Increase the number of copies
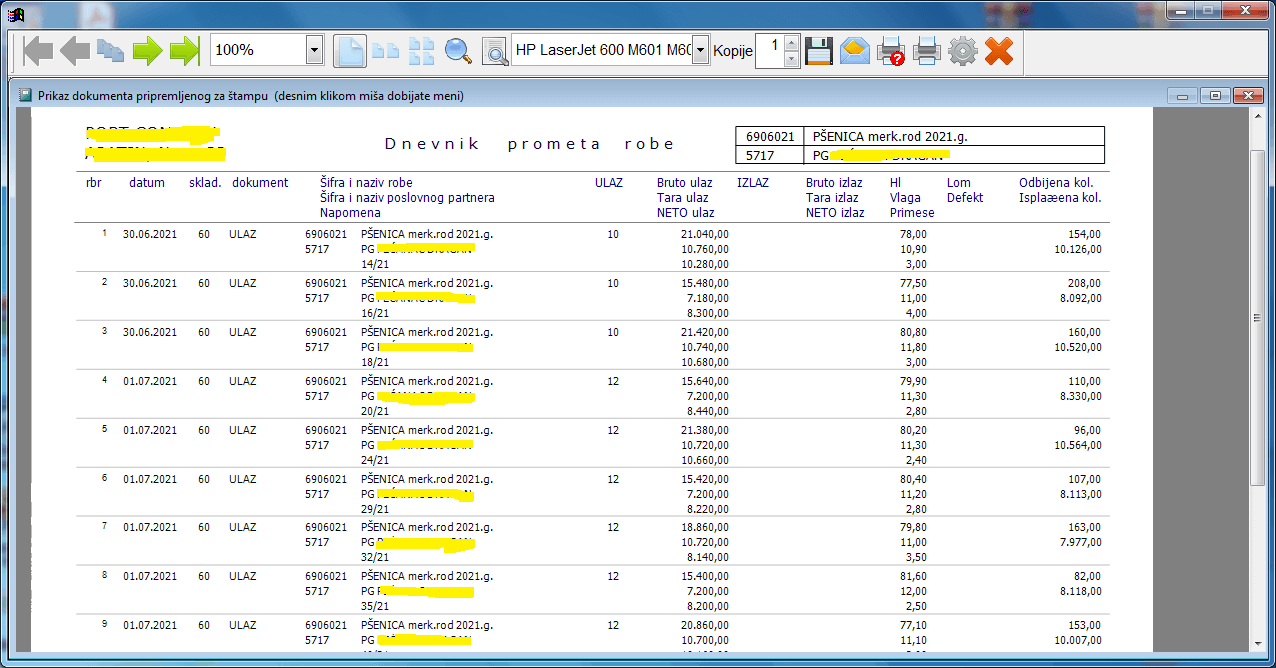The height and width of the screenshot is (668, 1276). [x=791, y=42]
